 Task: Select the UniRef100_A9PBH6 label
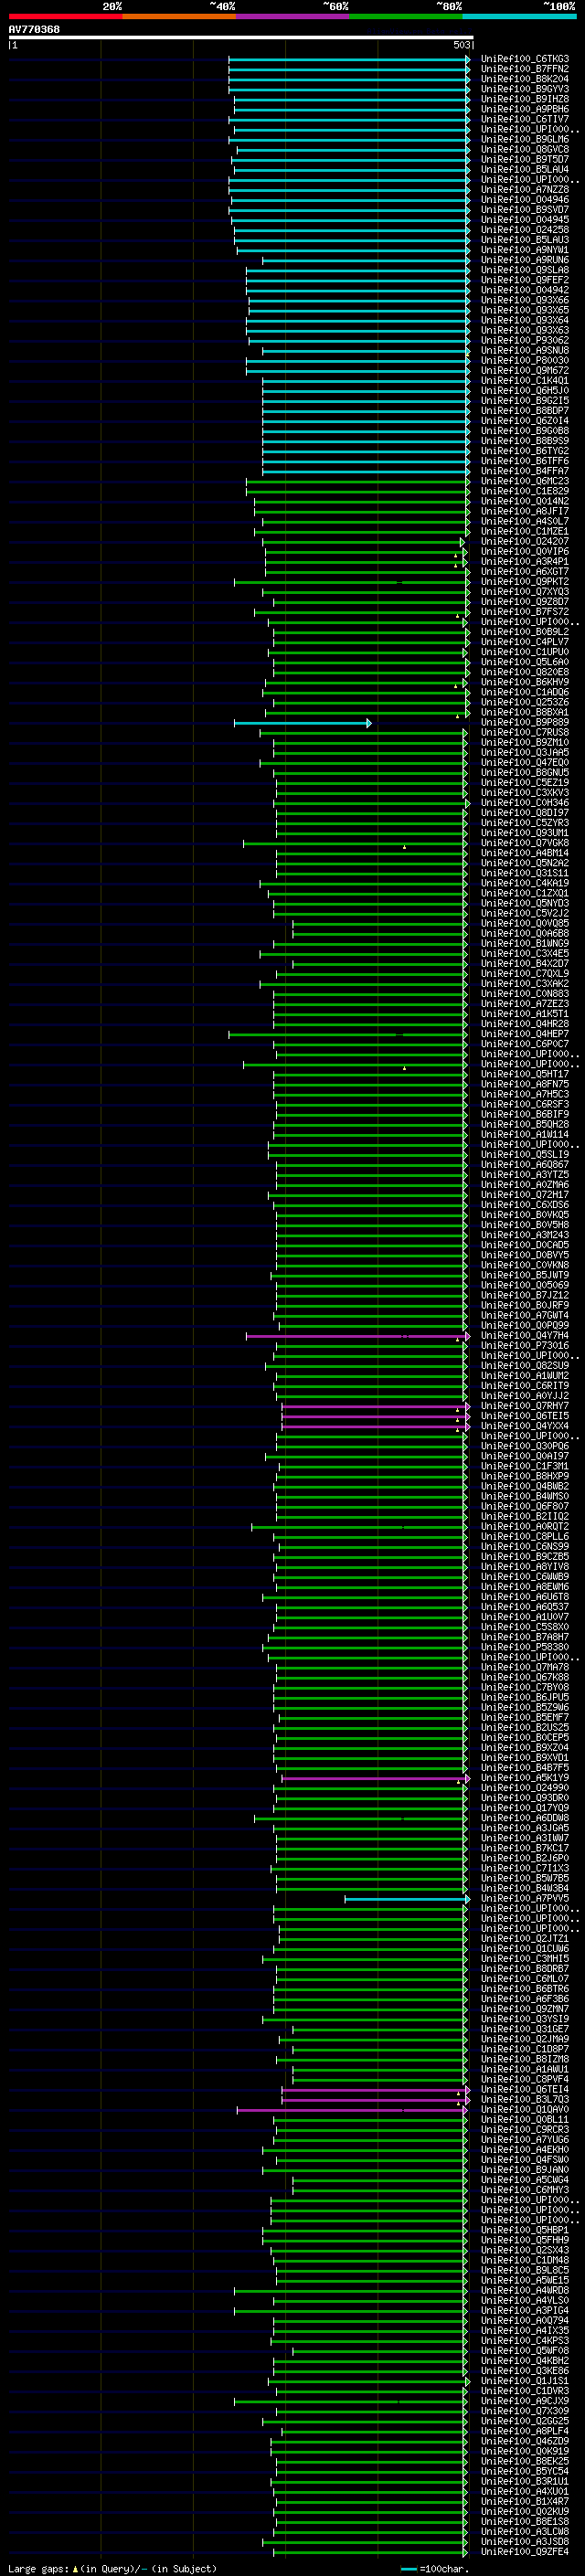tap(525, 109)
